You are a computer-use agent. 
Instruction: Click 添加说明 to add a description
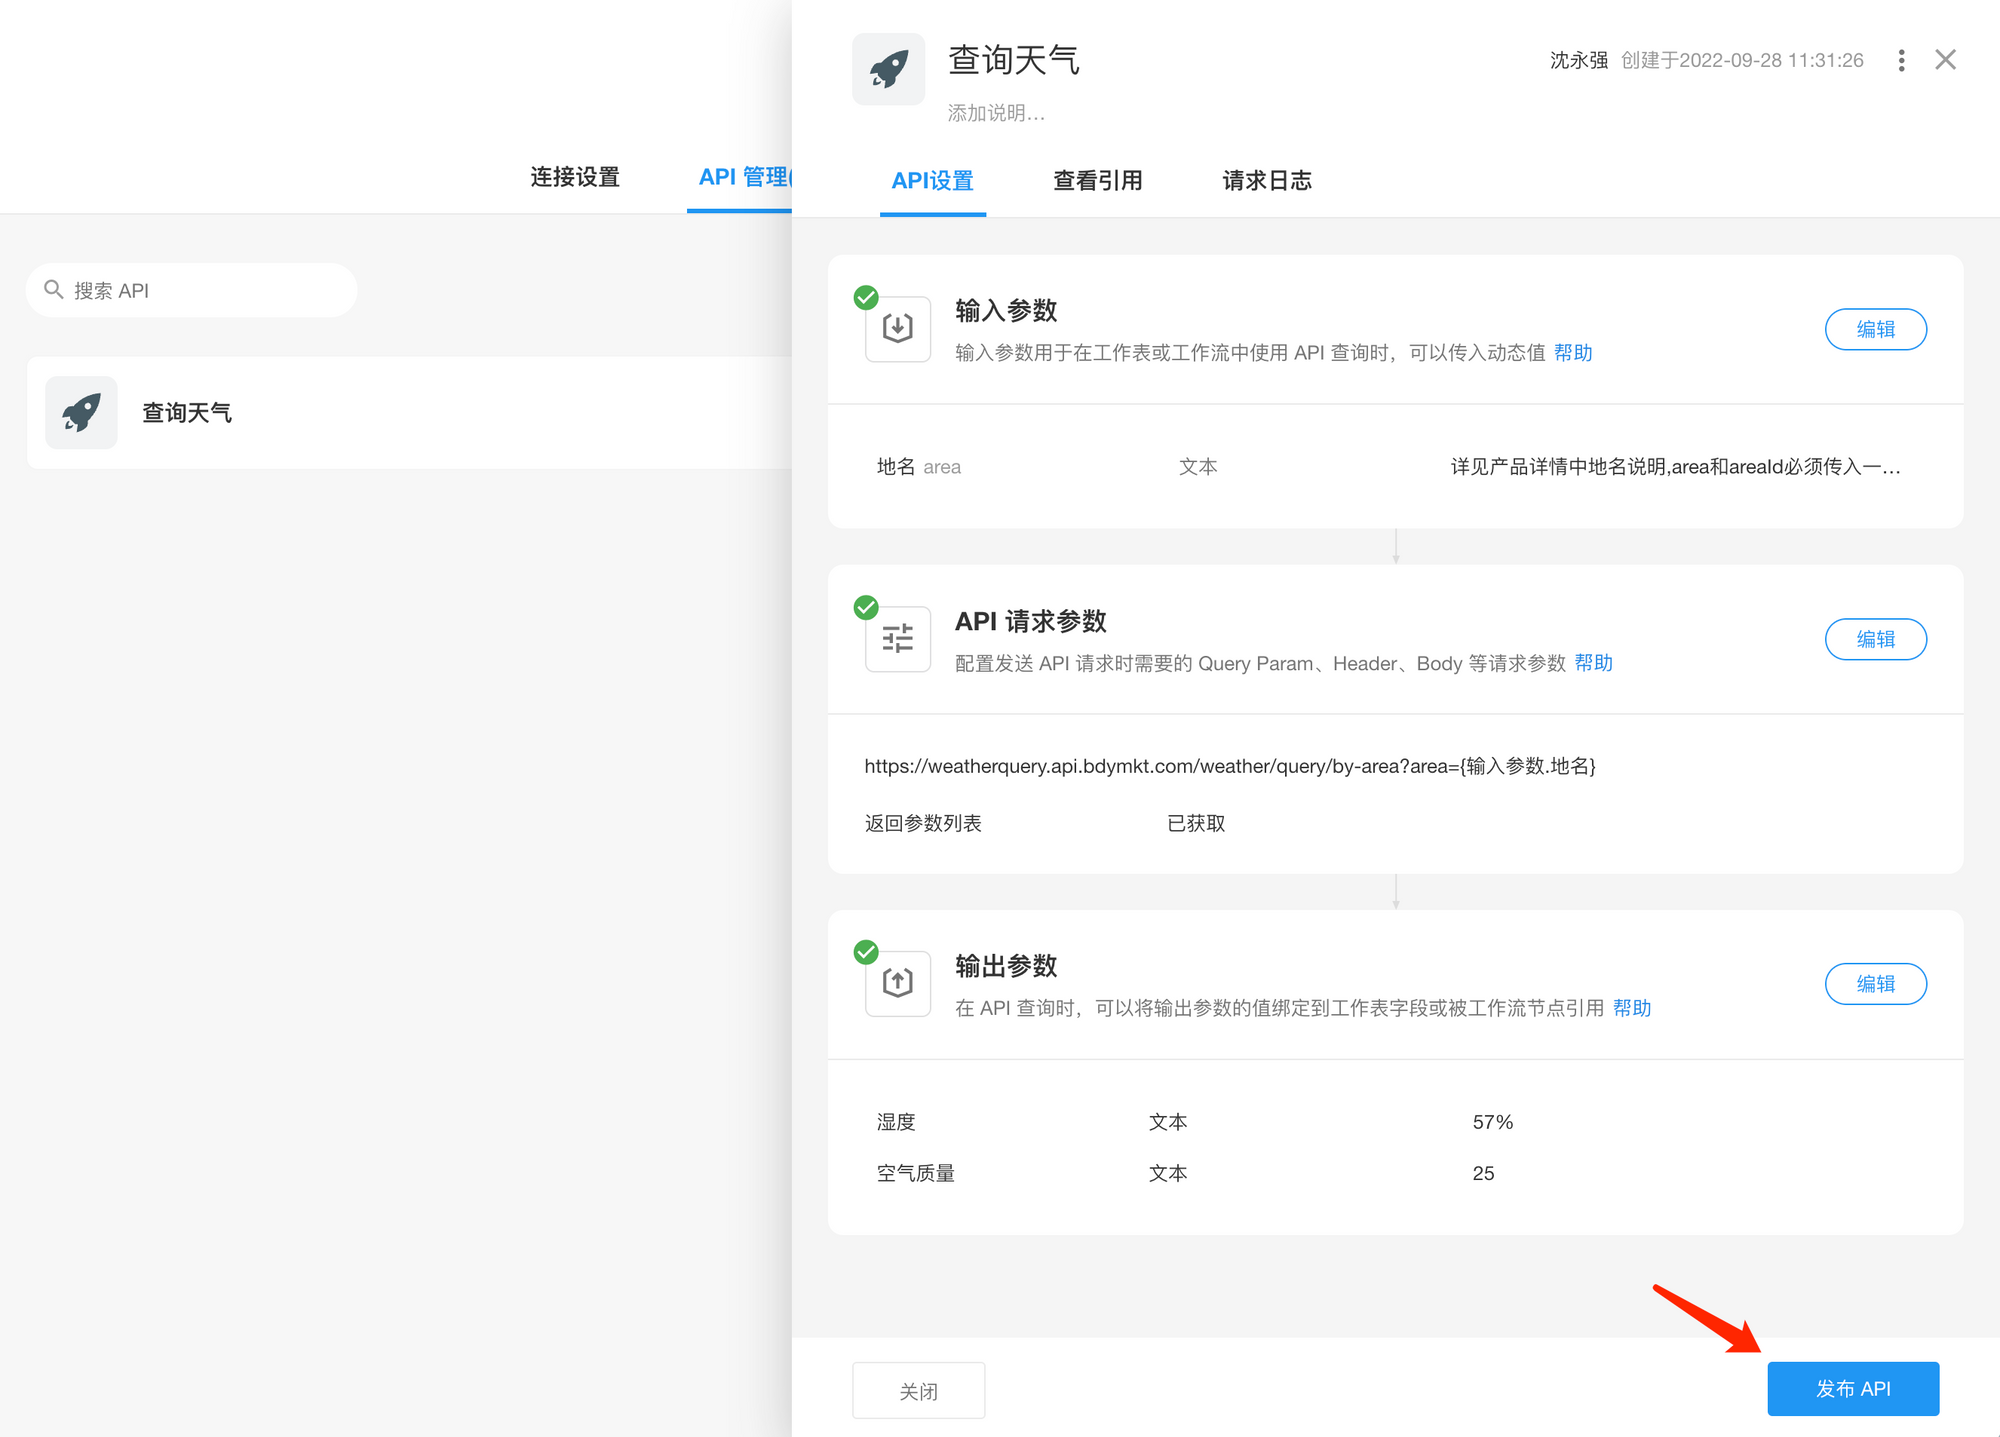click(x=996, y=113)
